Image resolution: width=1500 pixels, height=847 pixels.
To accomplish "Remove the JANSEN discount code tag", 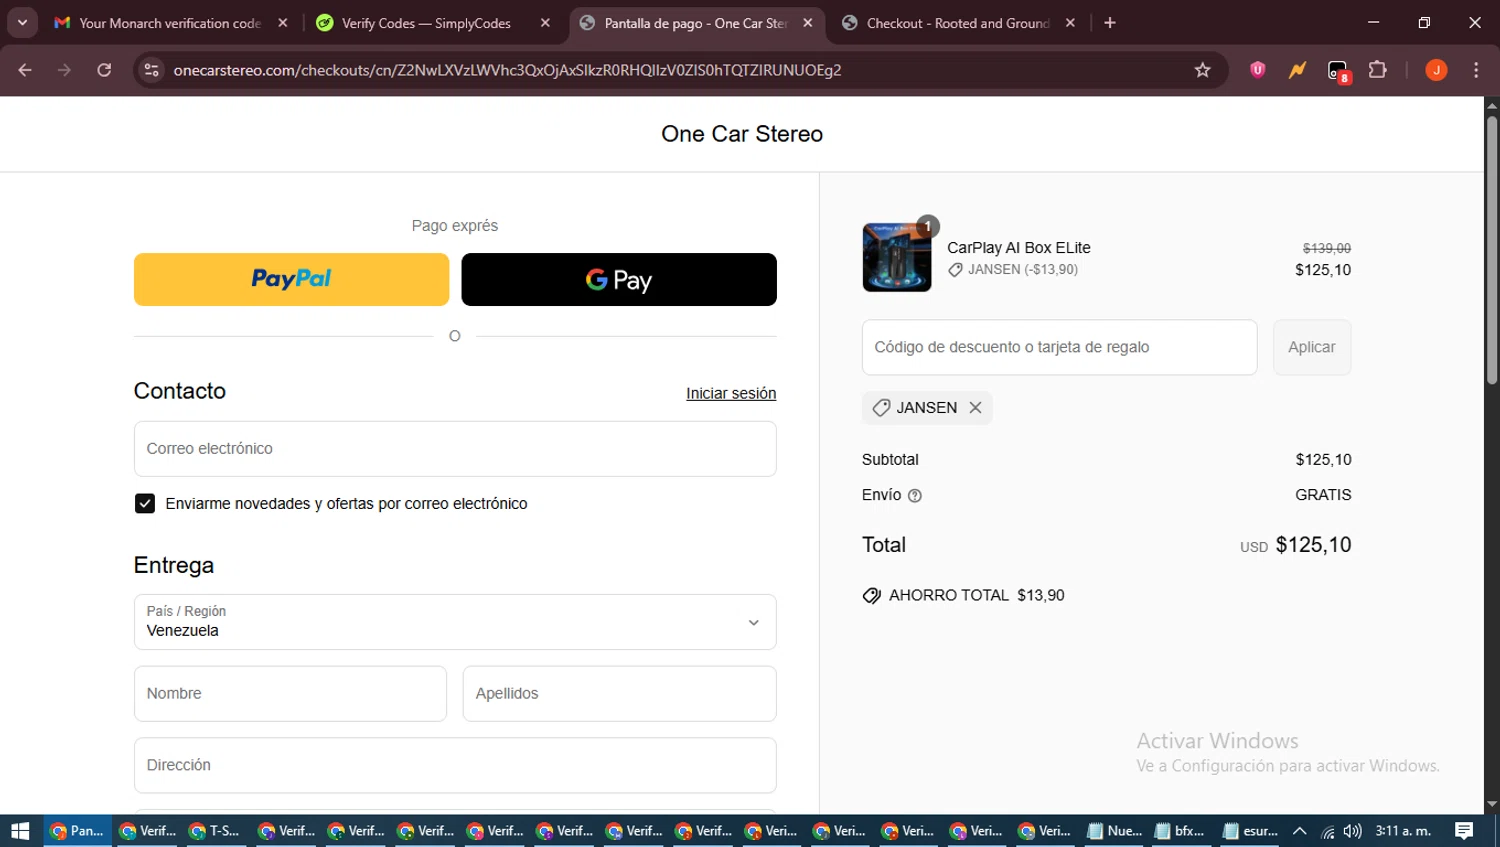I will coord(975,407).
